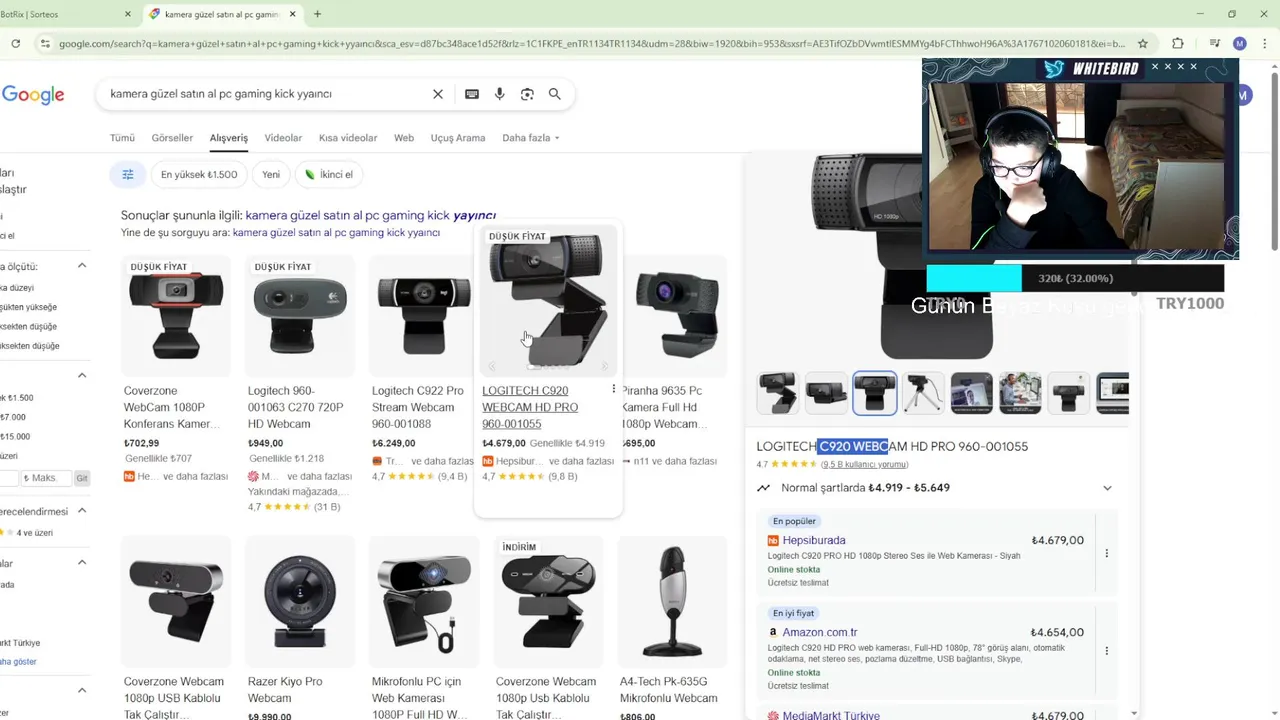Open Coverzone WebCam 1080P Konferans product card
Viewport: 1280px width, 720px height.
point(176,370)
